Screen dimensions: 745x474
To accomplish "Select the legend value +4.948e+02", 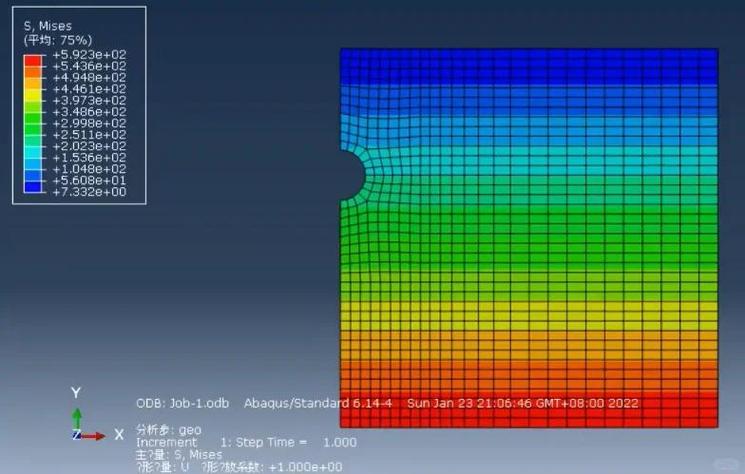I will (x=89, y=77).
